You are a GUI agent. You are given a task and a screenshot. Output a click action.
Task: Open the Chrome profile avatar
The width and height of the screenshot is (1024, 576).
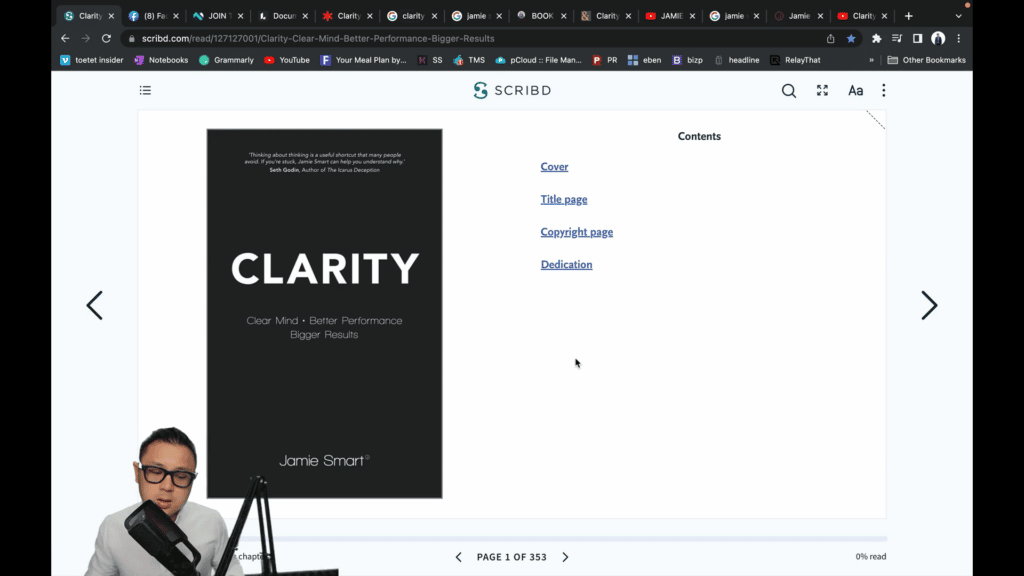click(938, 39)
